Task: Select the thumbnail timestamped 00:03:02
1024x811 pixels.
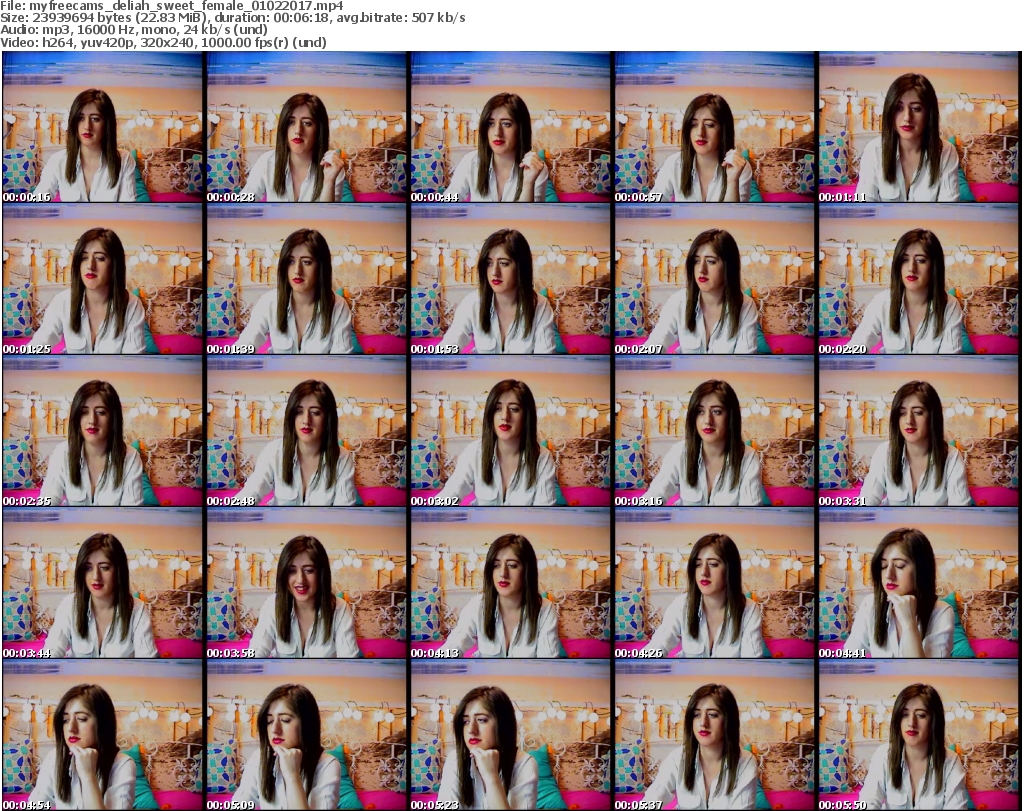Action: point(511,431)
